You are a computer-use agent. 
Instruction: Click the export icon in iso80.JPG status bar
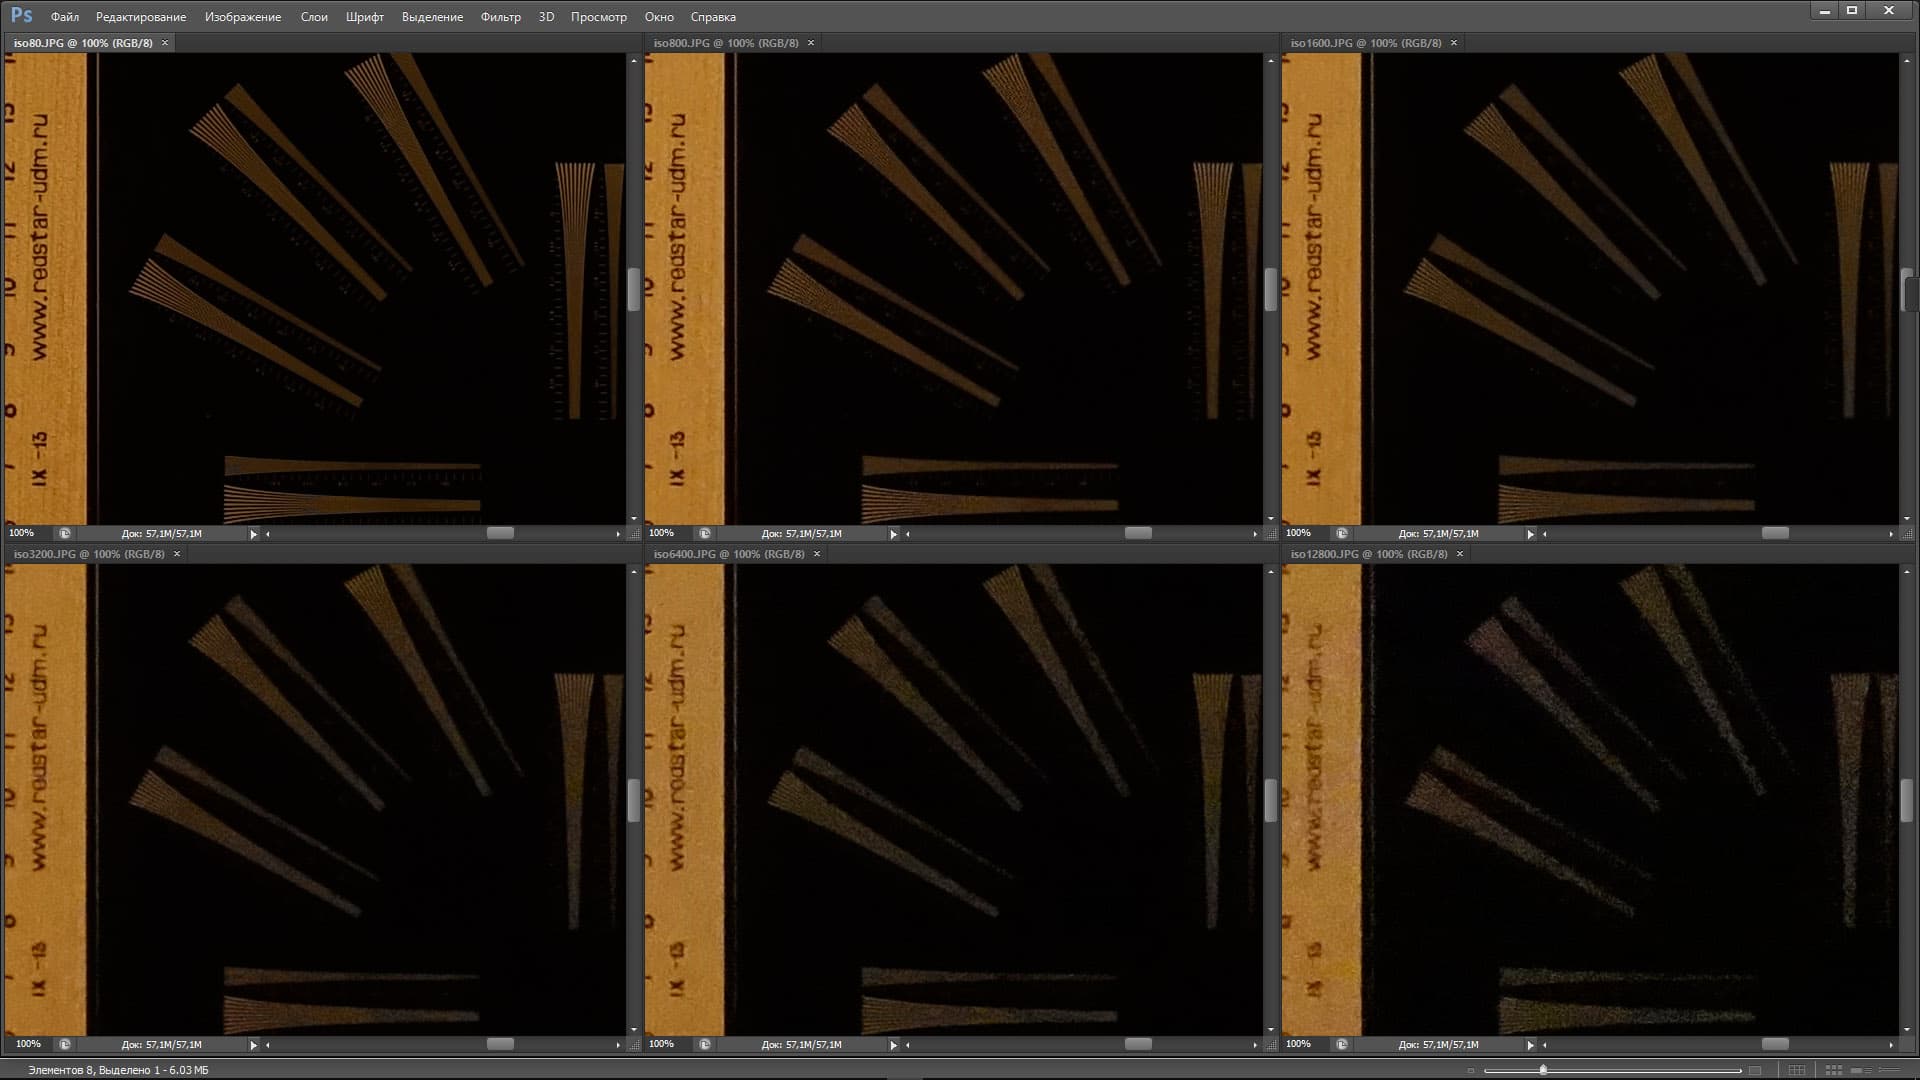(65, 534)
